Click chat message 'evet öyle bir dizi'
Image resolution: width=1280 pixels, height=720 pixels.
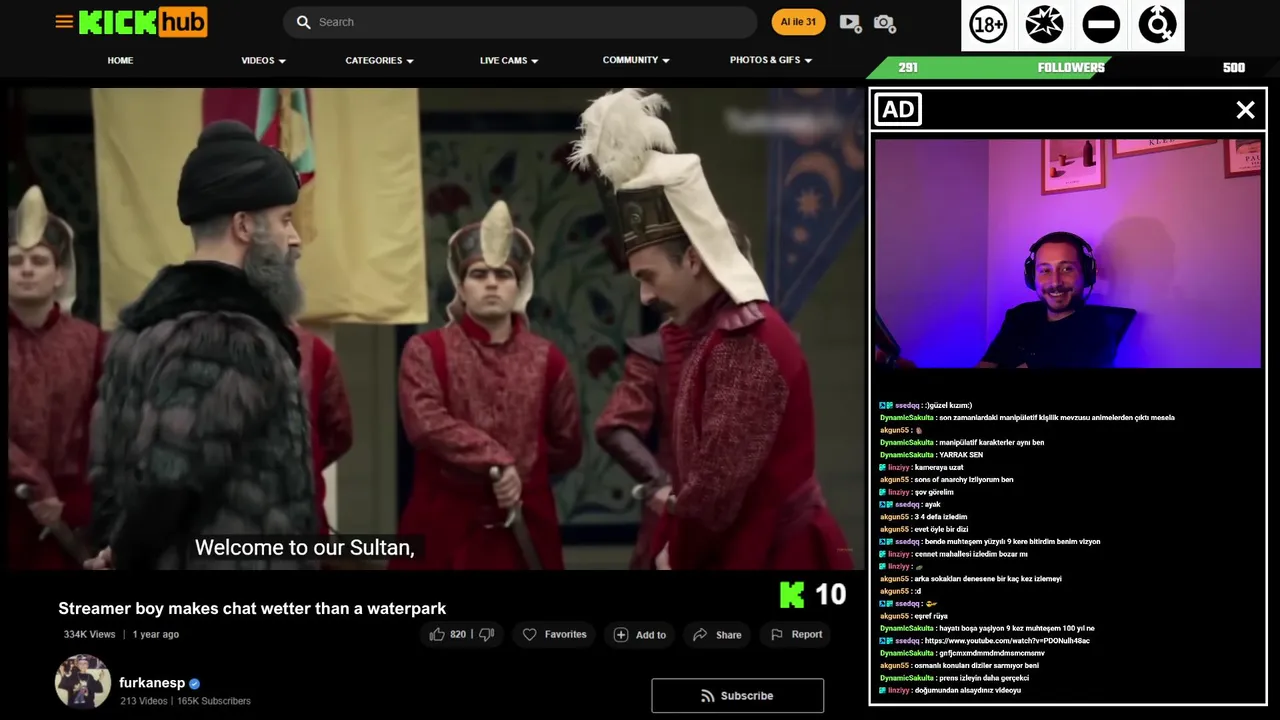click(941, 529)
